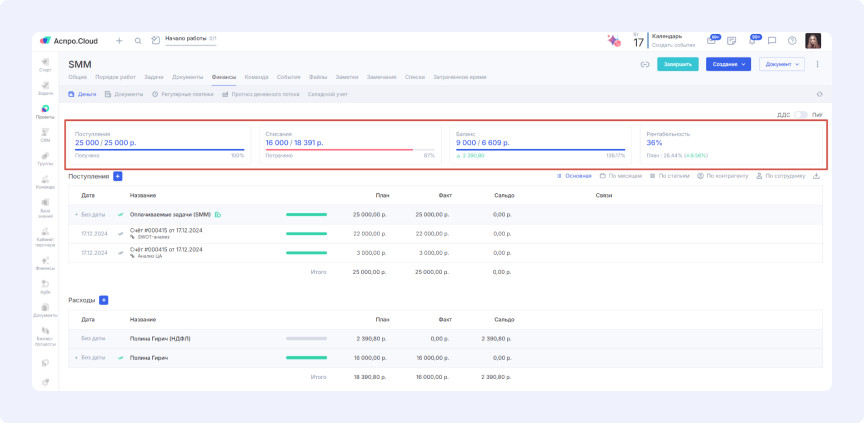Image resolution: width=864 pixels, height=423 pixels.
Task: Open the CRM section in left sidebar
Action: [x=45, y=134]
